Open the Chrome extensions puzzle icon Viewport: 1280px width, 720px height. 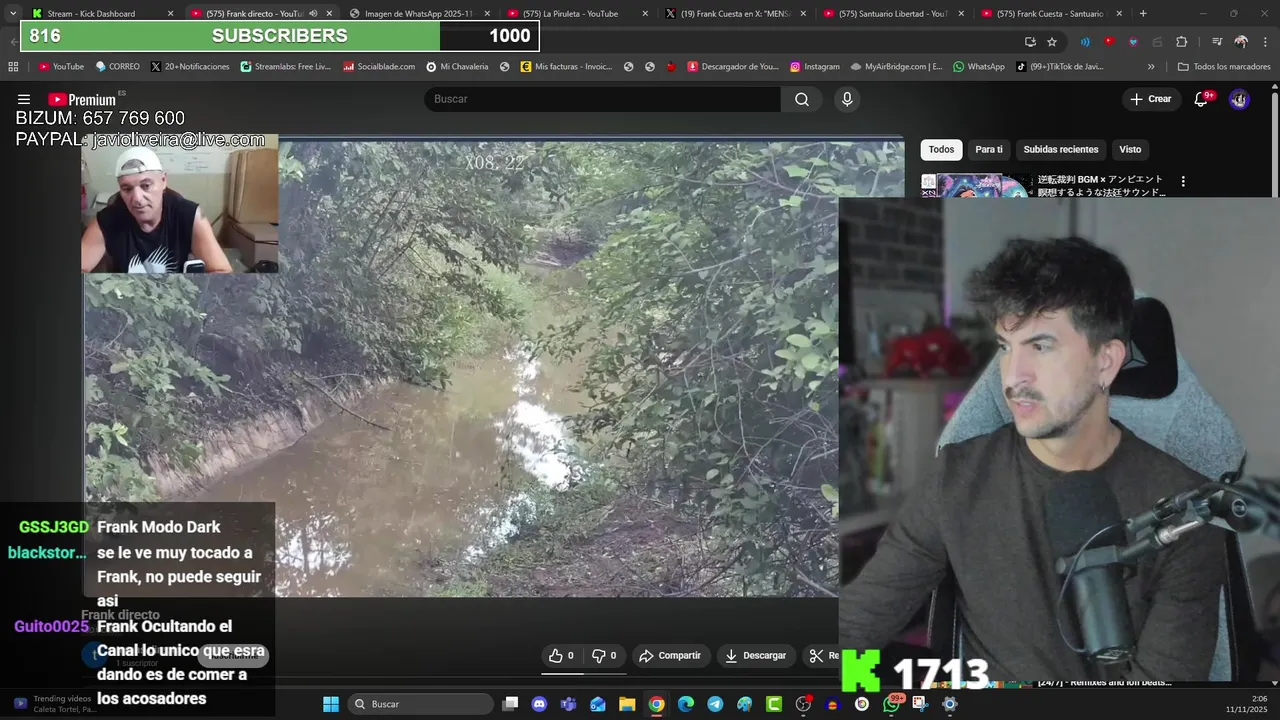[1181, 42]
